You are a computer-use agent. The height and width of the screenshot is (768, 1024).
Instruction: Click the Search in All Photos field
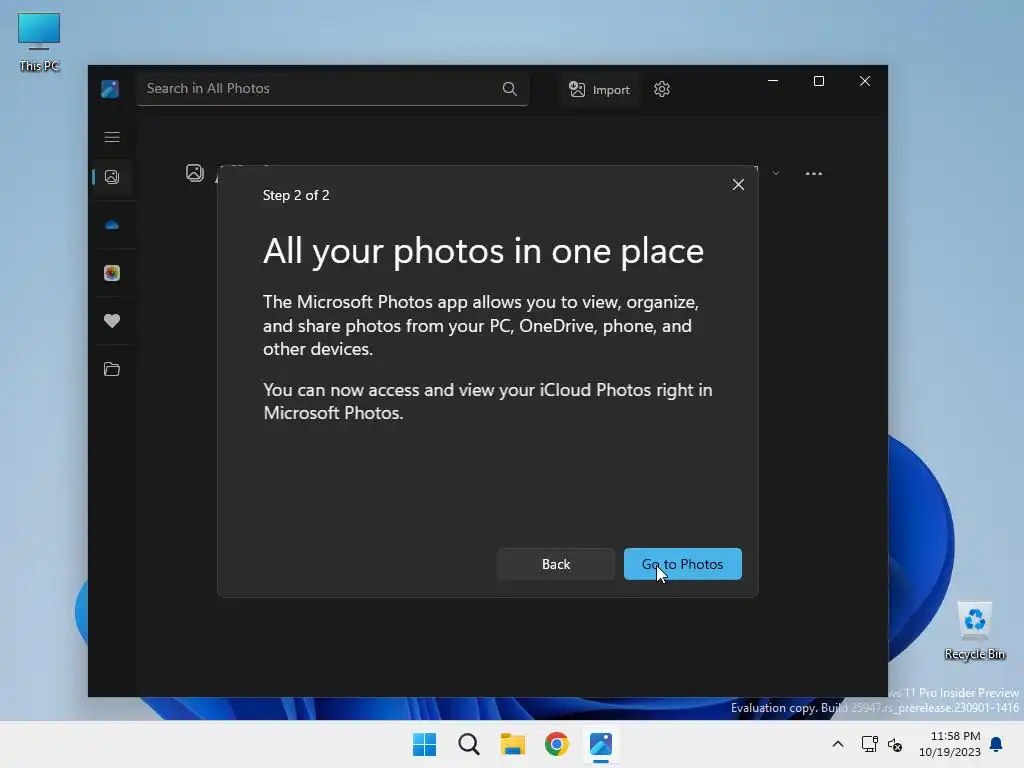coord(332,89)
